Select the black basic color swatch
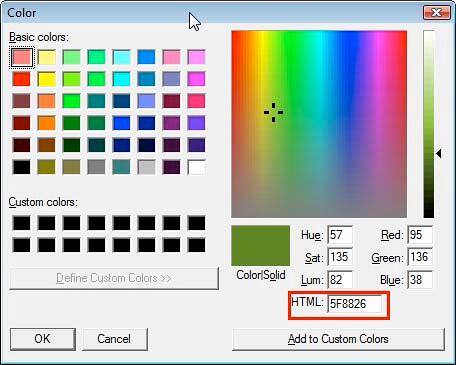 click(22, 167)
